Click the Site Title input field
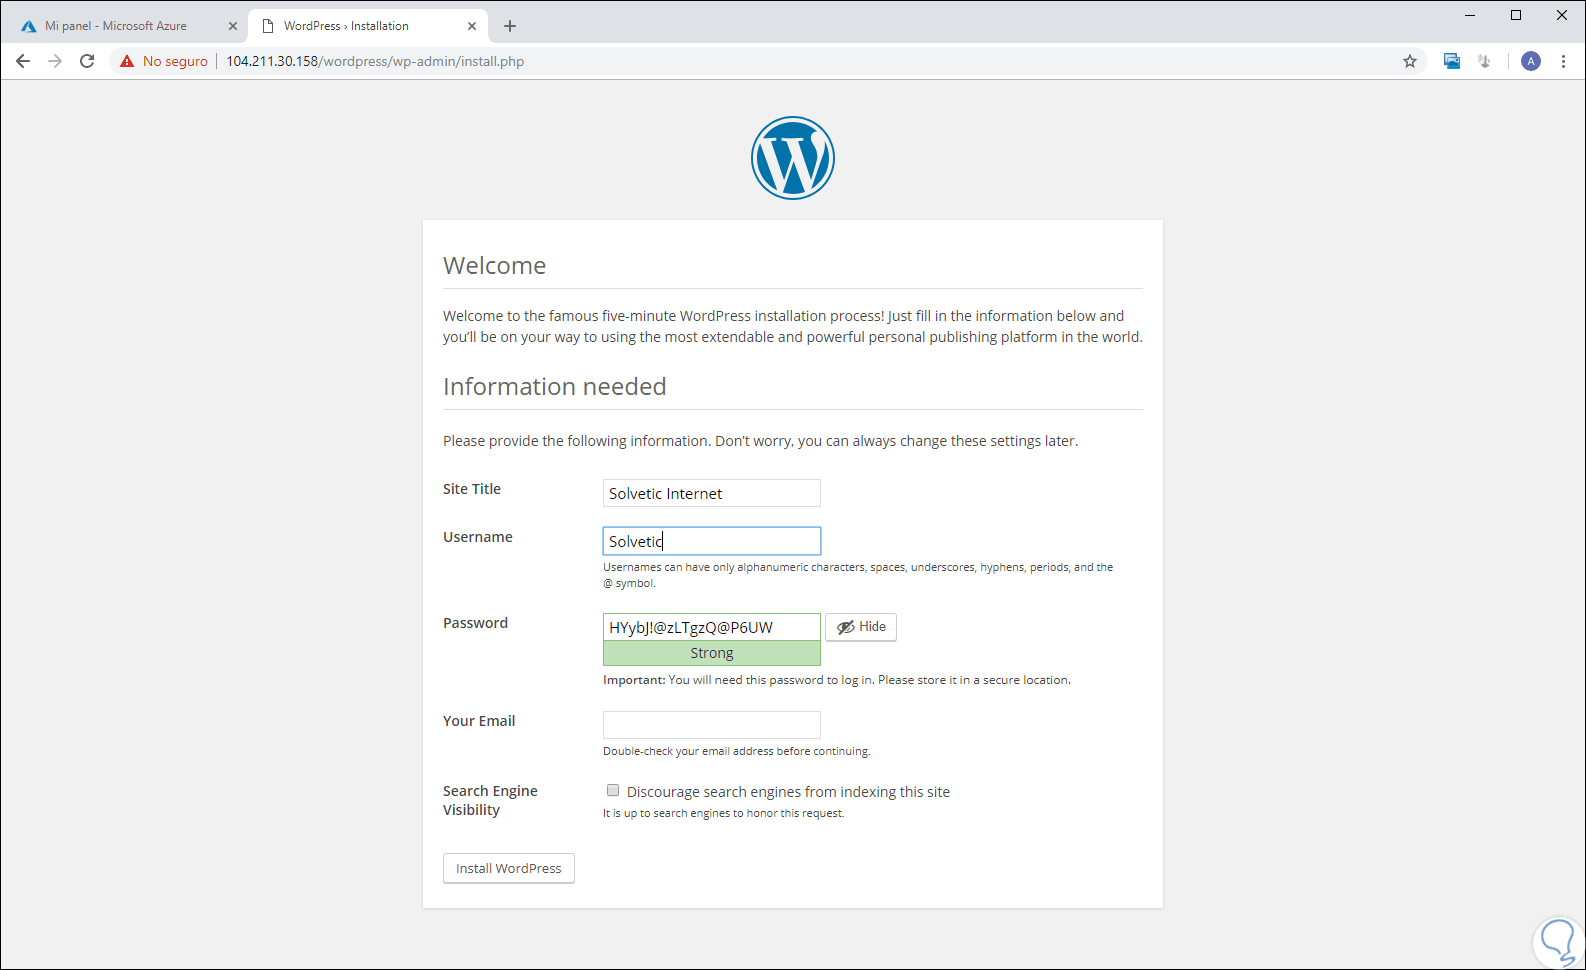Image resolution: width=1586 pixels, height=970 pixels. 712,493
